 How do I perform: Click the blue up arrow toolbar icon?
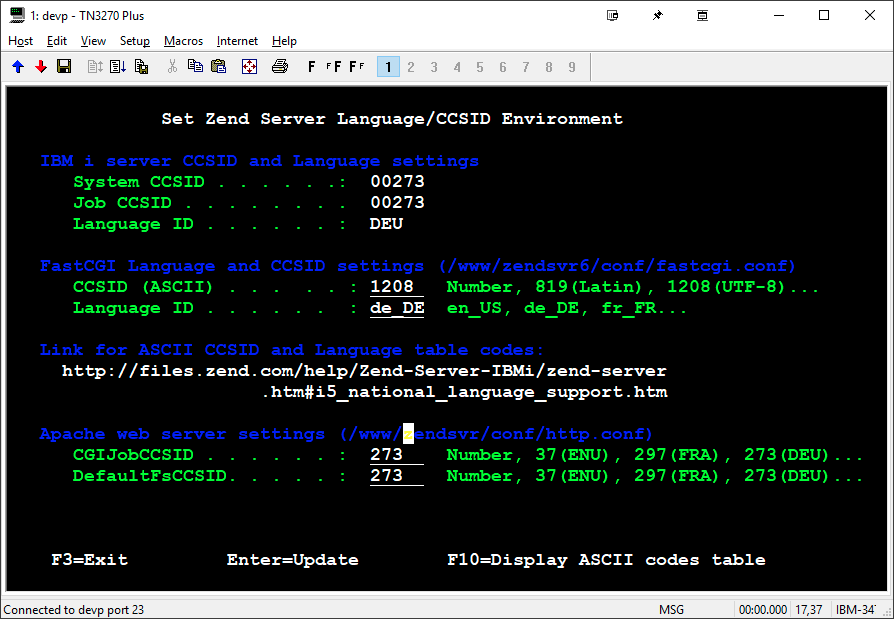[18, 67]
